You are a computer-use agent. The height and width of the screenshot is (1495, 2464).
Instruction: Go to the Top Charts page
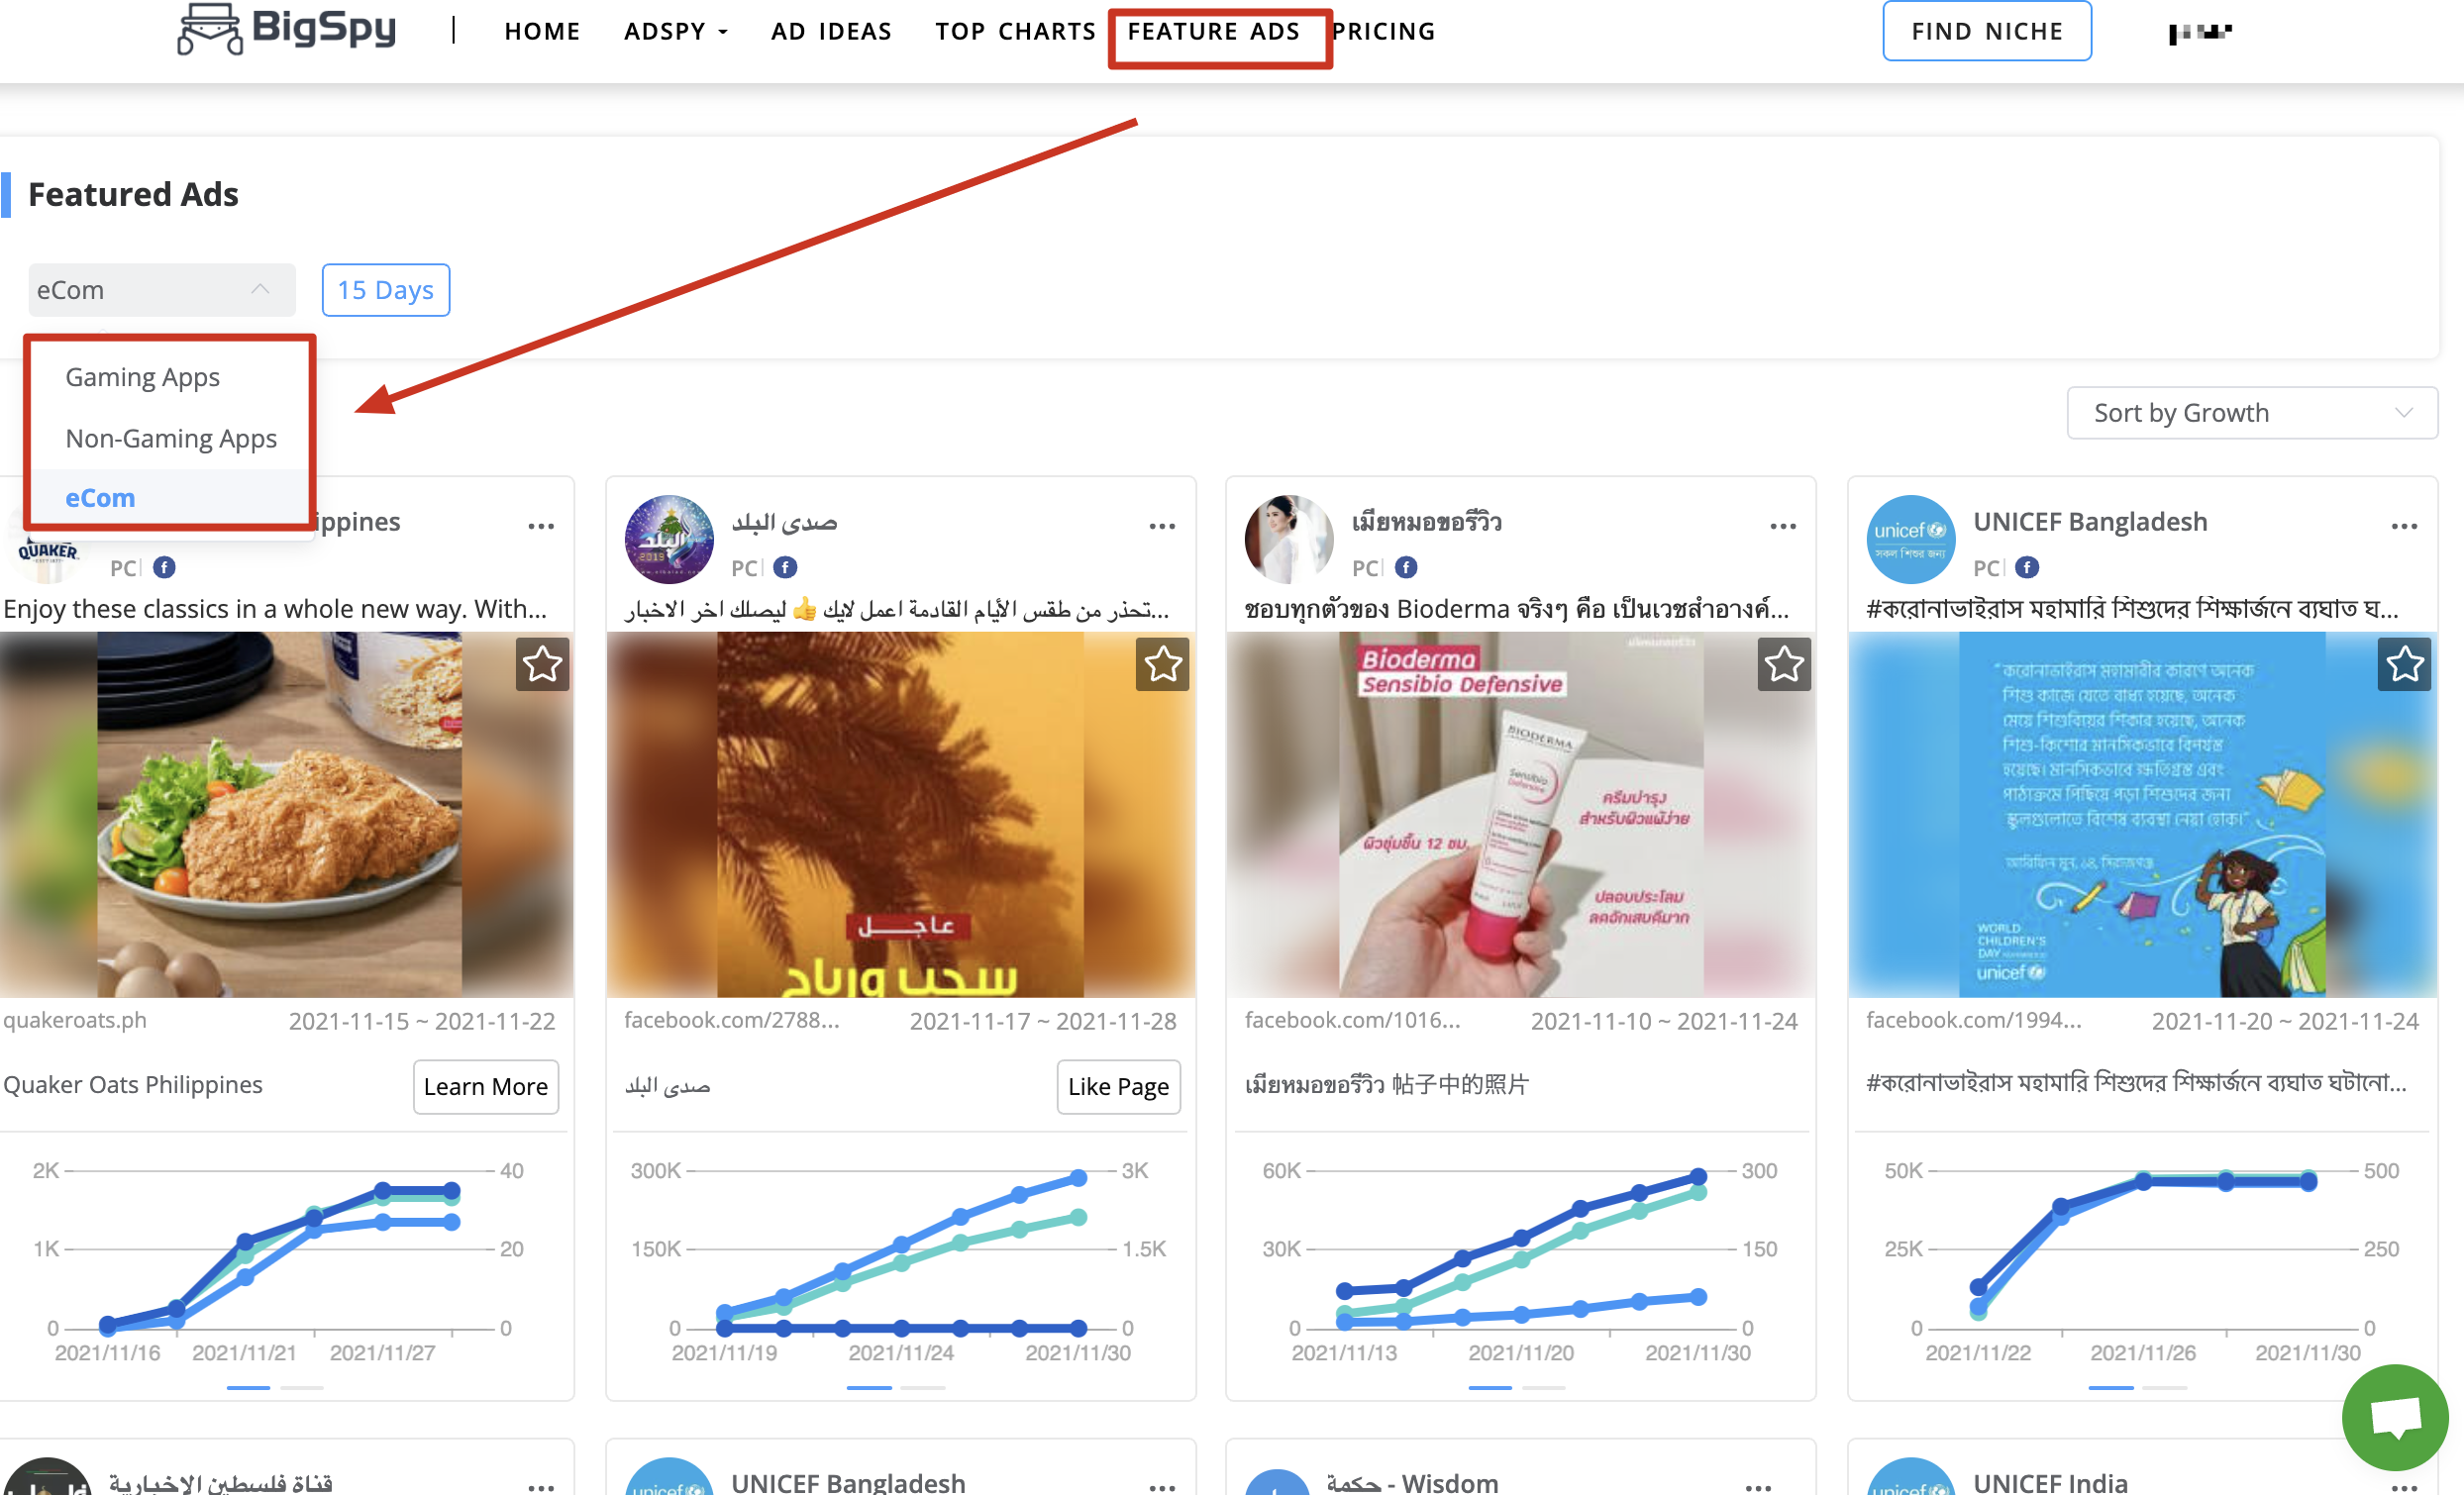coord(1015,32)
